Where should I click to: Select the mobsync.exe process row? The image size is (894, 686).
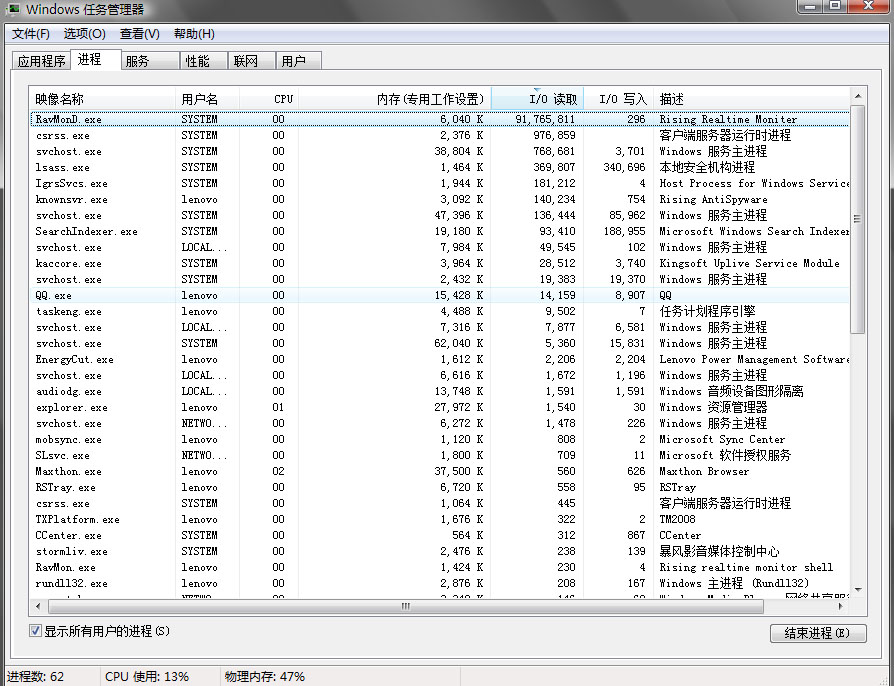(x=439, y=439)
